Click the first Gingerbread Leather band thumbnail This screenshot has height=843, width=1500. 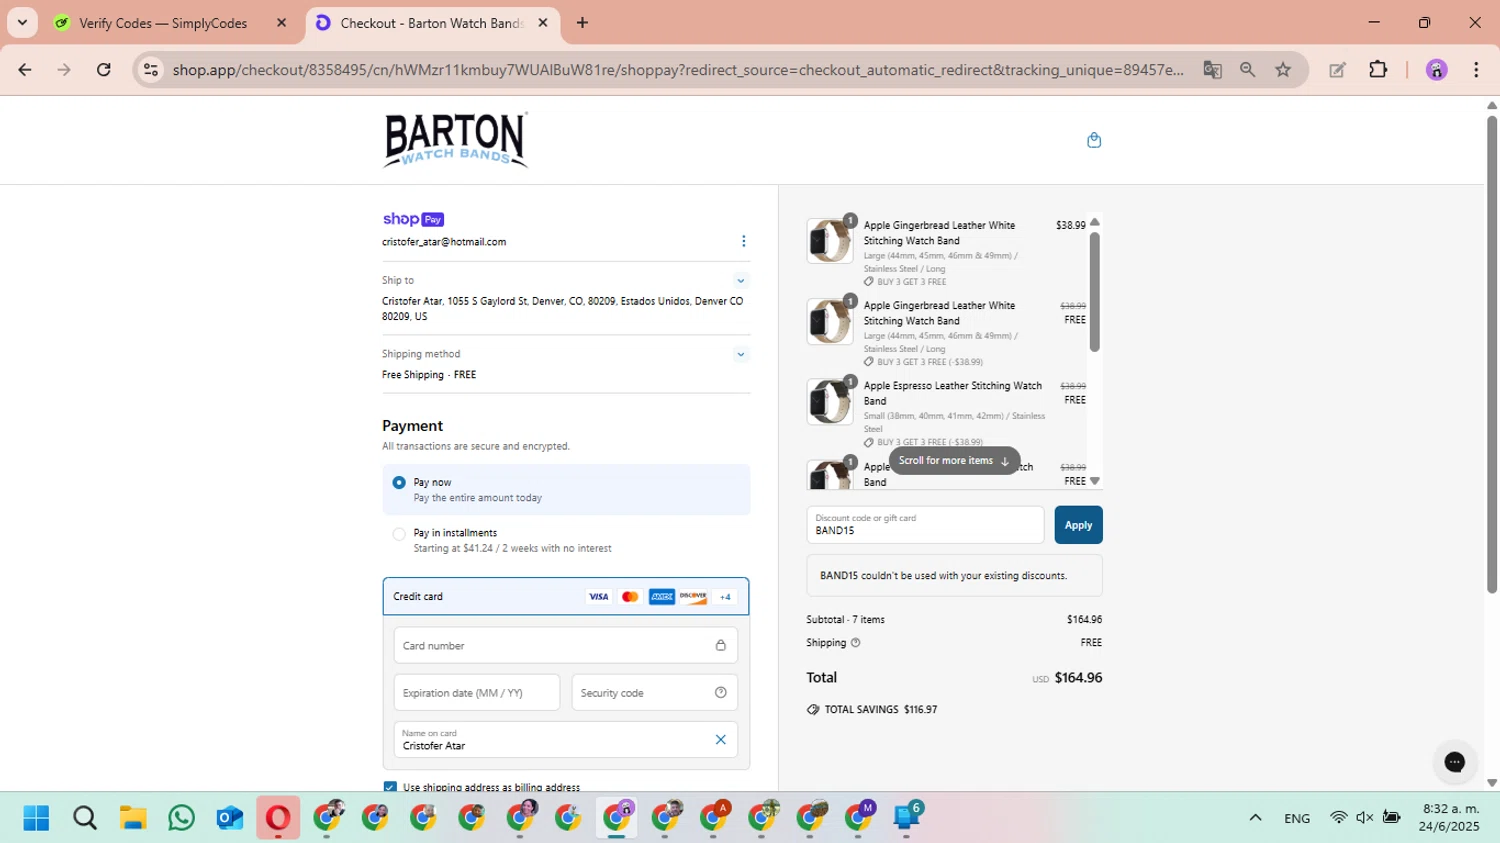click(830, 241)
